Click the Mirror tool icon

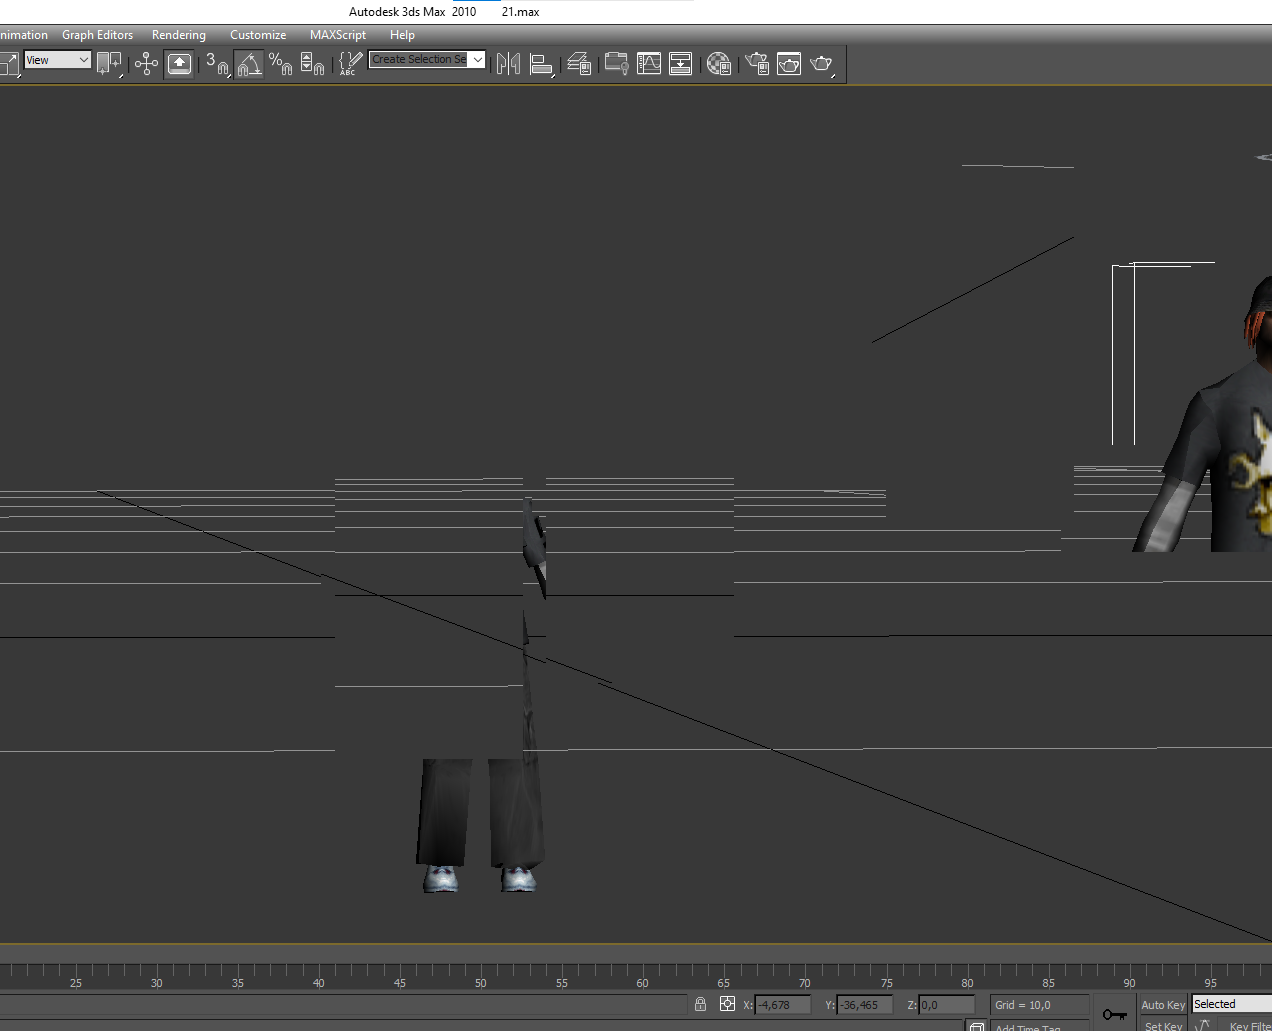[x=508, y=64]
